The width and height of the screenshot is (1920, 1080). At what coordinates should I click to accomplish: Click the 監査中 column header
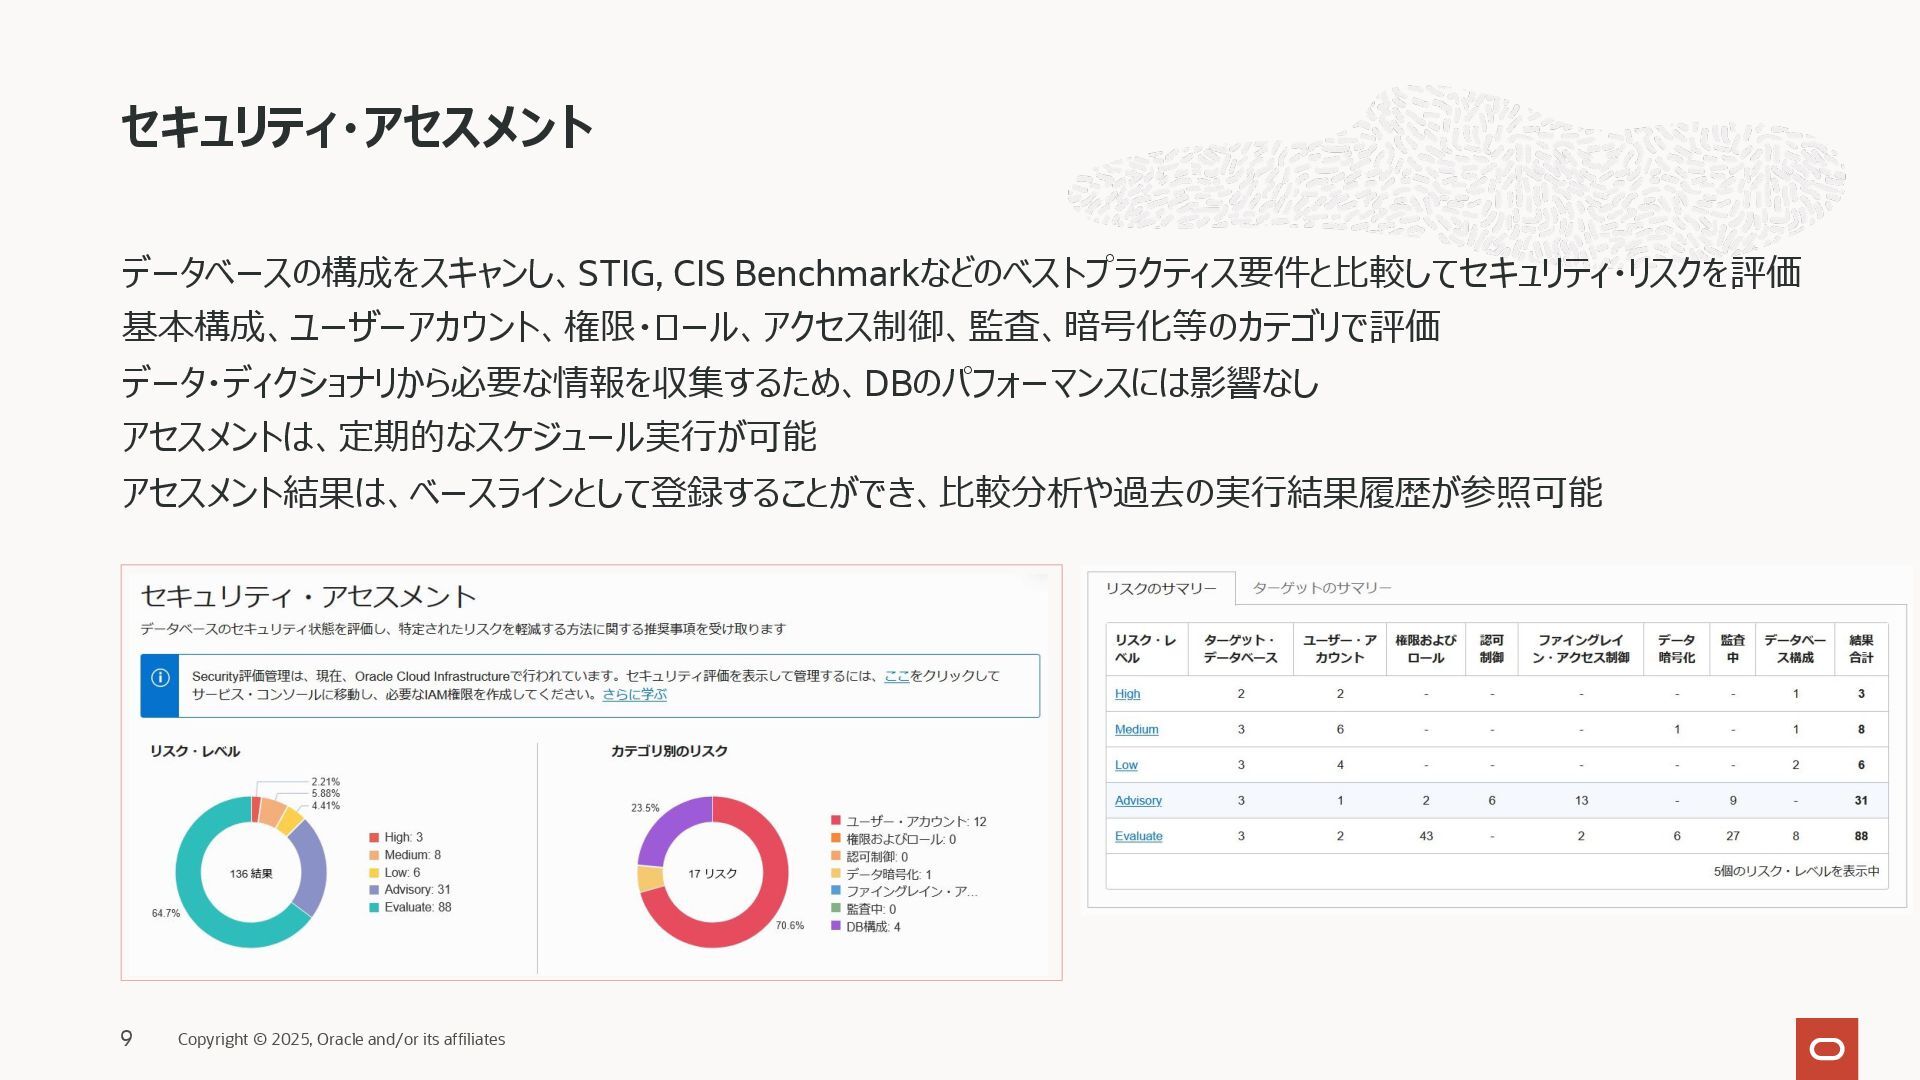click(1732, 649)
